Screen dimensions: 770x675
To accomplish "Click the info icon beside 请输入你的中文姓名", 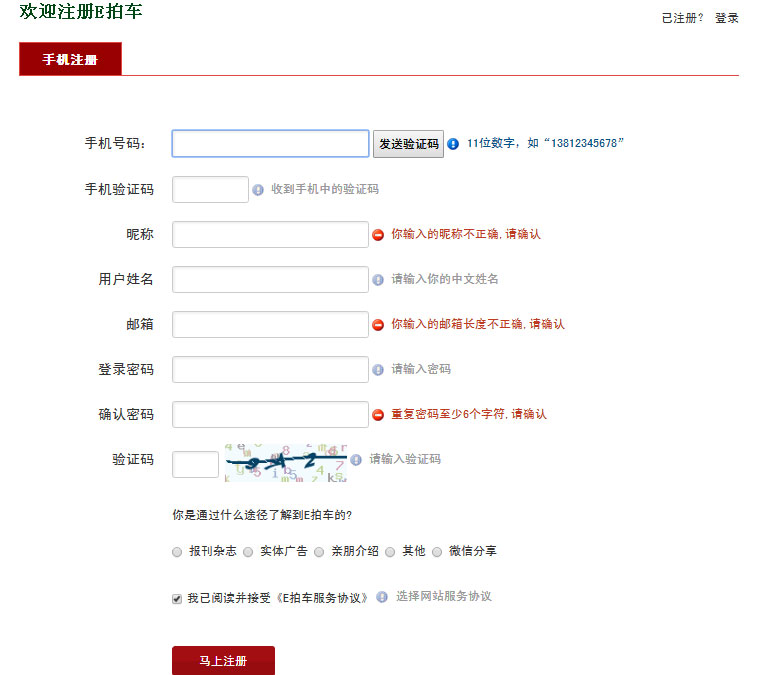I will click(378, 280).
